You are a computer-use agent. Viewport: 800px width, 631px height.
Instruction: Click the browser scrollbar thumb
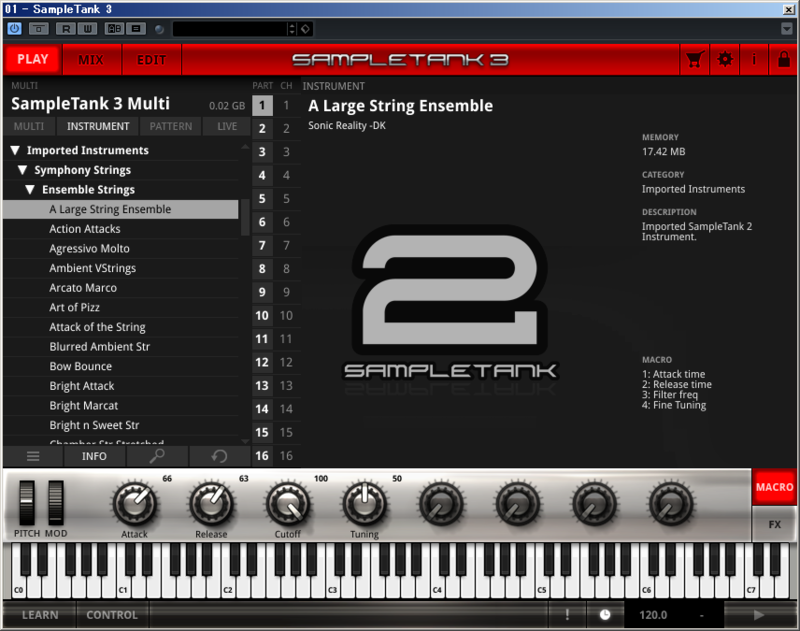click(245, 217)
